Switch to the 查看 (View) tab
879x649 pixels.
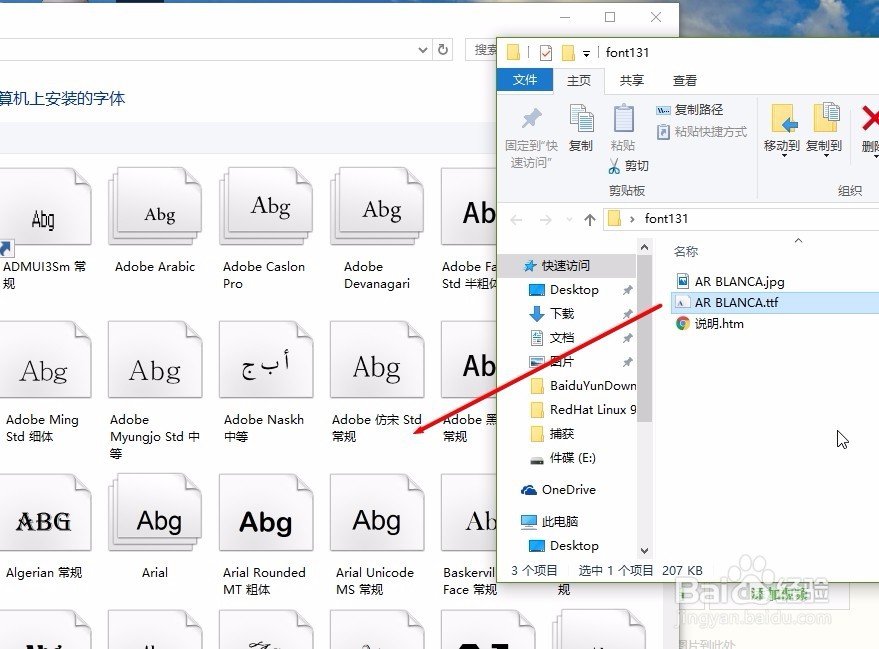(684, 81)
